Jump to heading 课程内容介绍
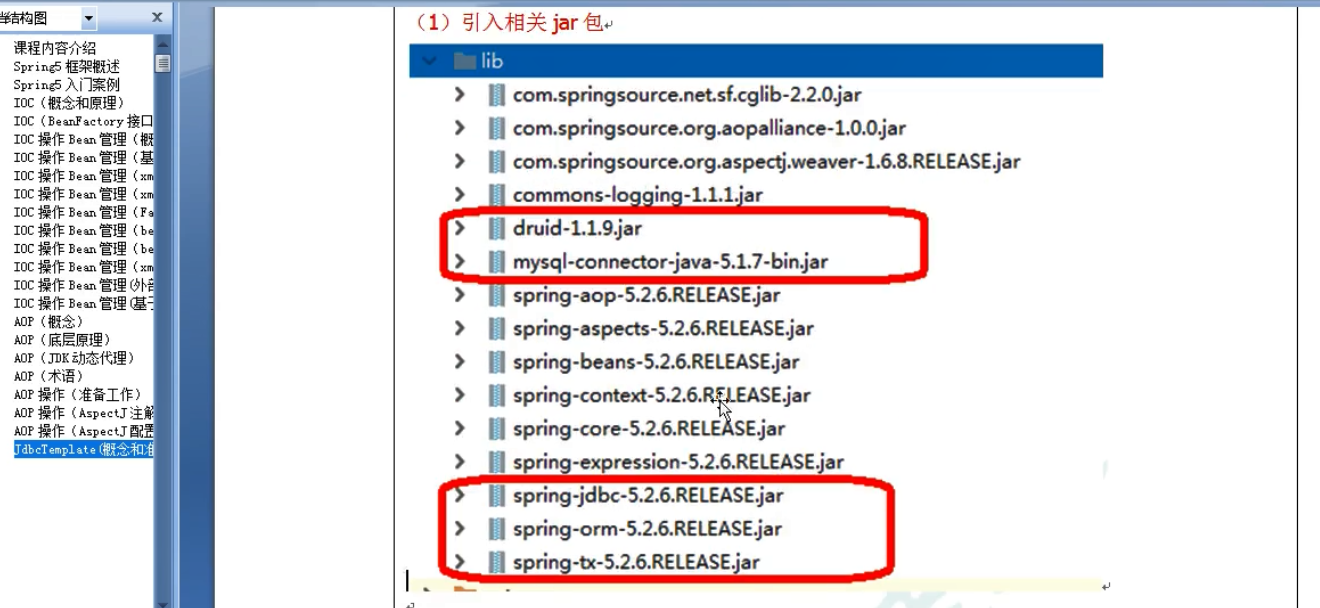Viewport: 1320px width, 608px height. pos(55,48)
